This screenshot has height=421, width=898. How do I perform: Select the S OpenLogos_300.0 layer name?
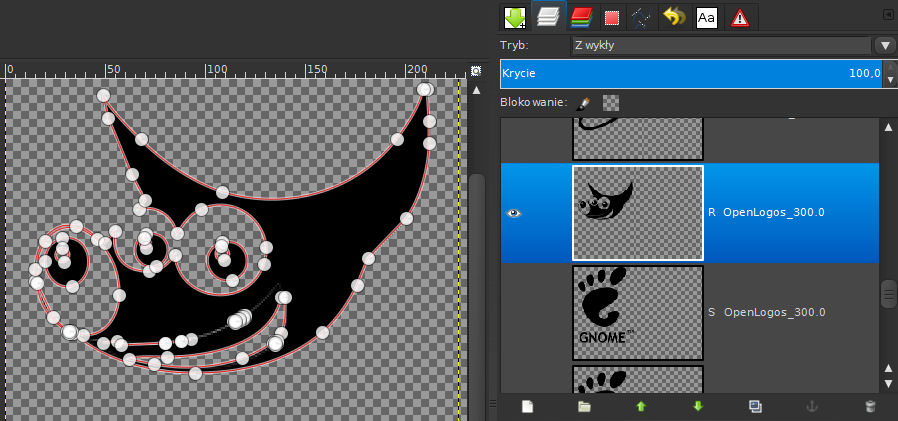coord(767,312)
